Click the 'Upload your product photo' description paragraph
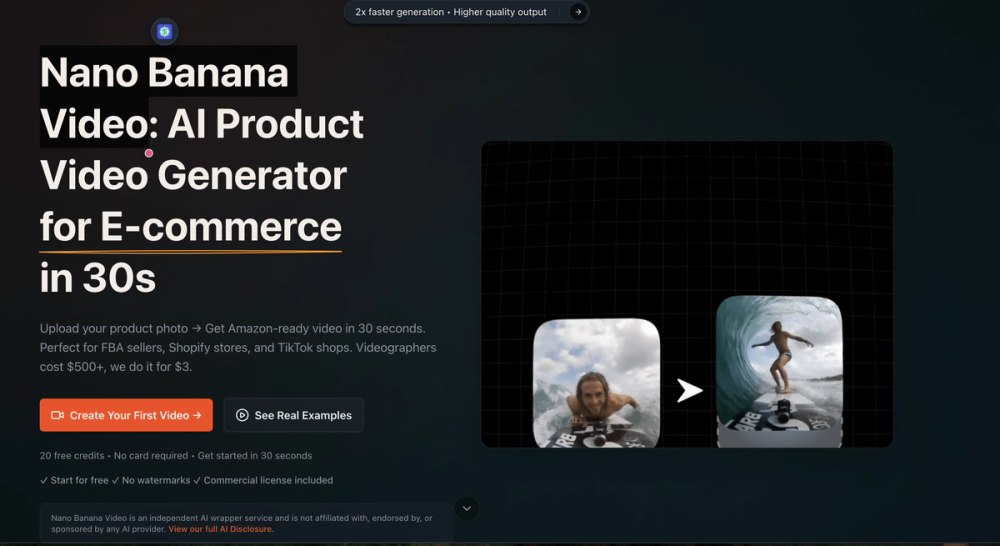This screenshot has width=1000, height=546. [238, 348]
